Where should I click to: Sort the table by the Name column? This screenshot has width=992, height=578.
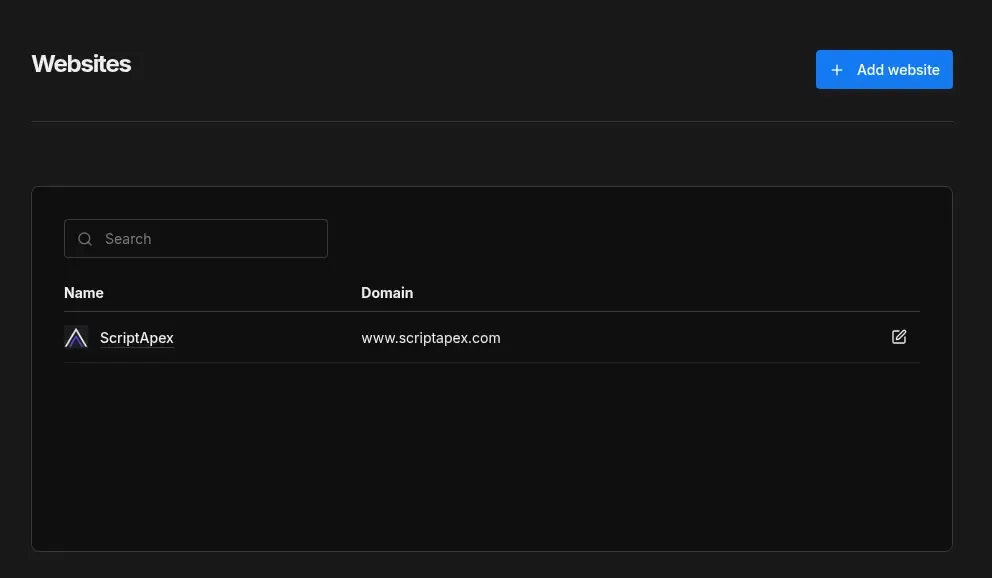(84, 292)
